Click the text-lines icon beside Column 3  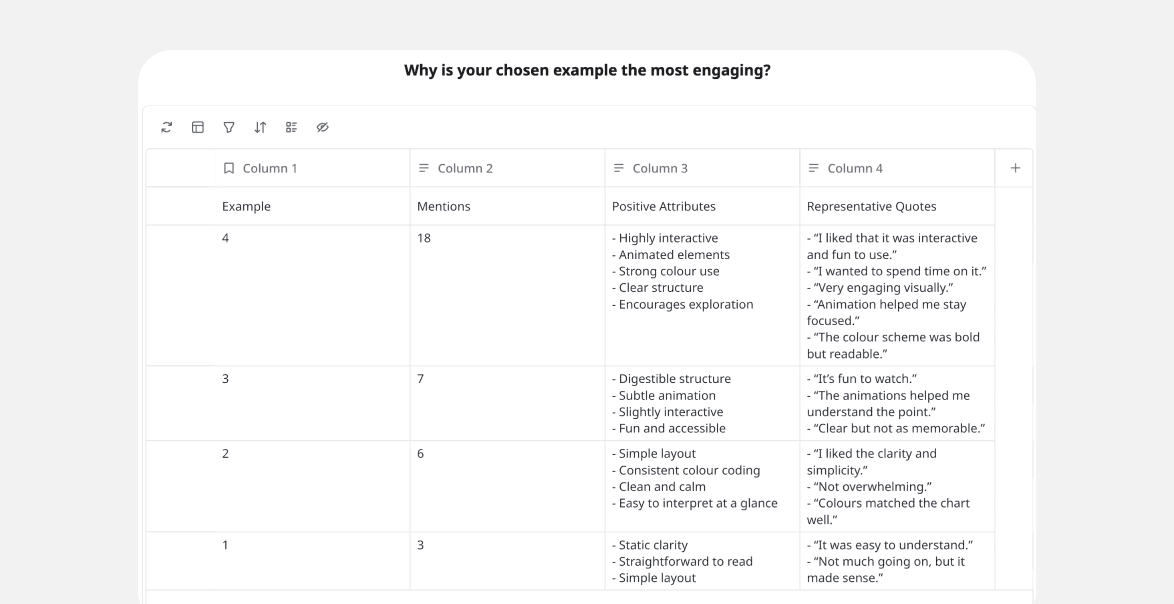point(619,168)
